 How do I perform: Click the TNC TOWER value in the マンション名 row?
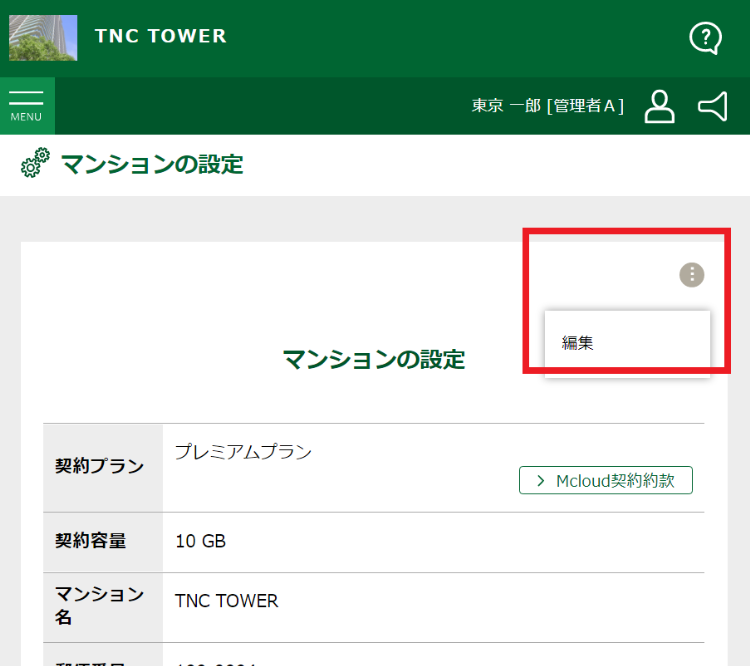(226, 601)
